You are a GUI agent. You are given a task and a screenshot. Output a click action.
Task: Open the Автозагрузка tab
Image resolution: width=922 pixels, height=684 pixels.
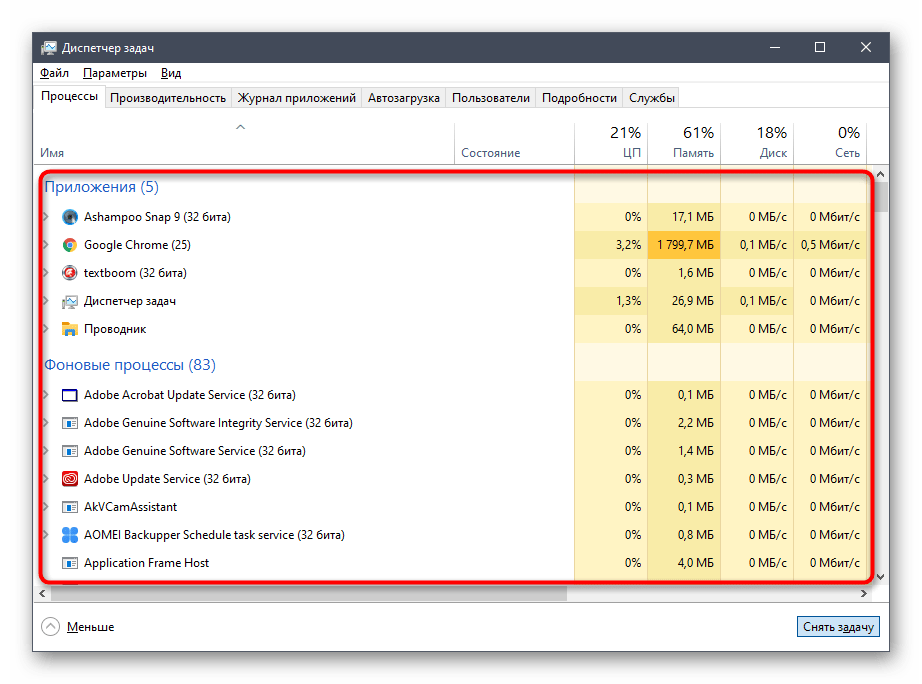(403, 98)
